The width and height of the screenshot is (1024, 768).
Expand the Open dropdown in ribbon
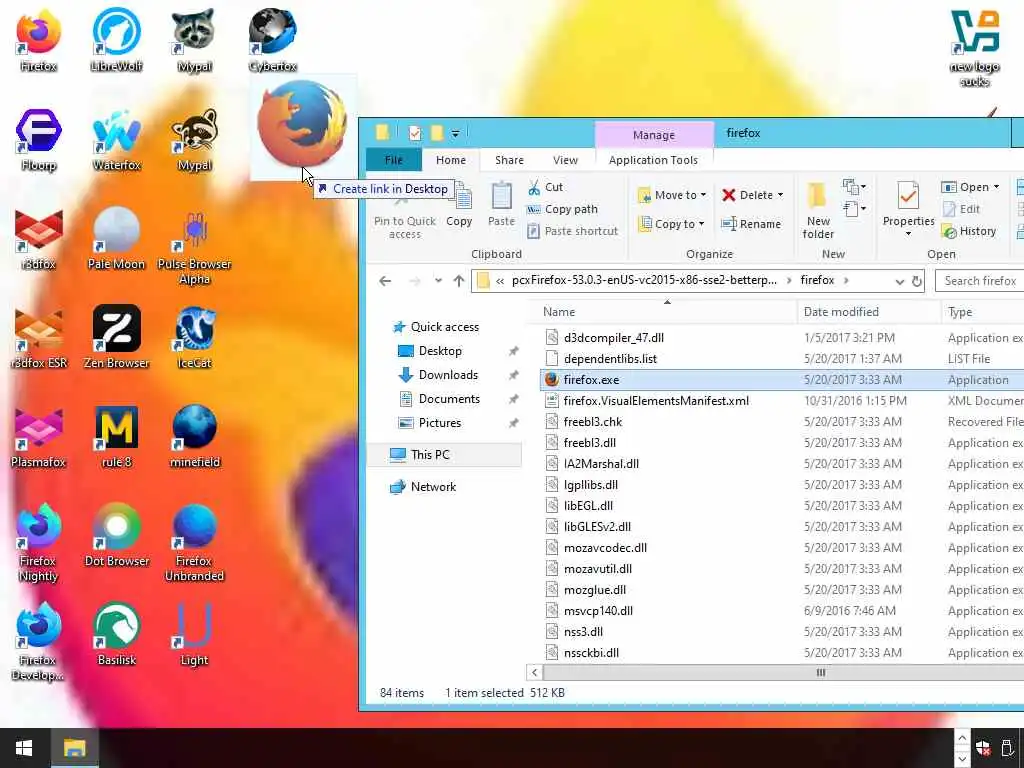click(997, 187)
